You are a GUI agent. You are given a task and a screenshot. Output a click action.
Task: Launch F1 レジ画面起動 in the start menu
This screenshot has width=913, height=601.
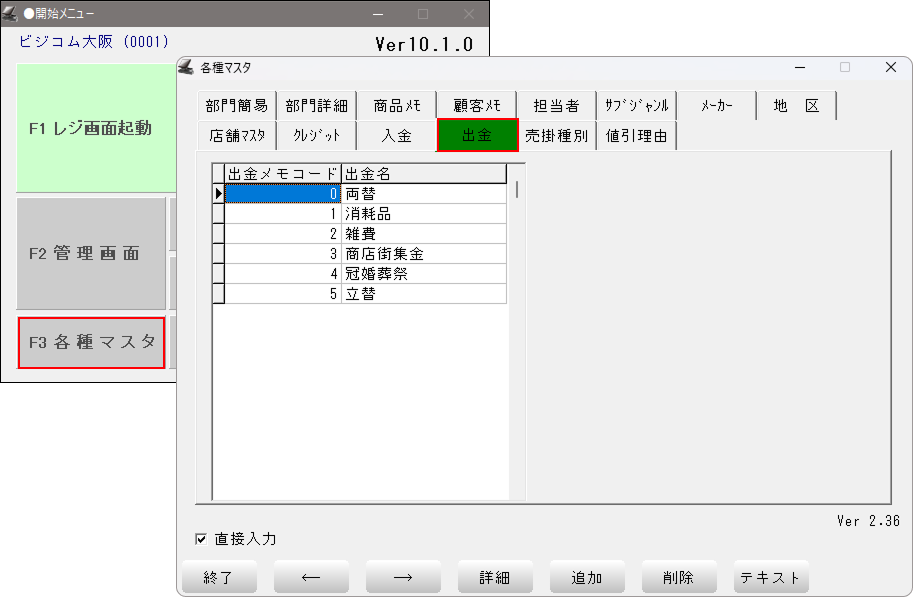pyautogui.click(x=91, y=128)
